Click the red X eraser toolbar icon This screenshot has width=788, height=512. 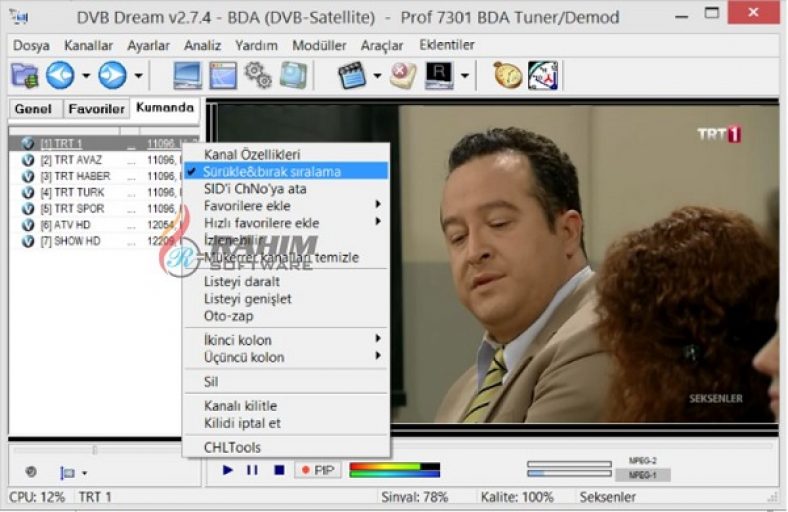click(403, 75)
